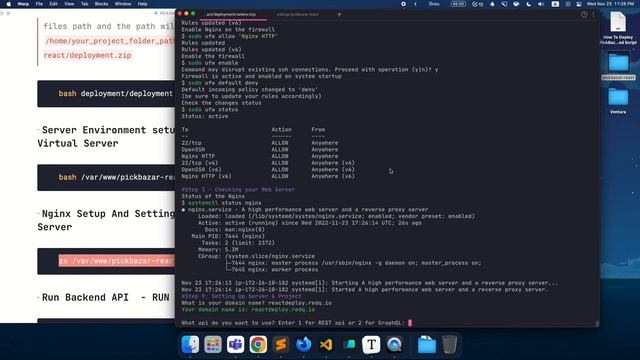Open the View menu

[69, 4]
